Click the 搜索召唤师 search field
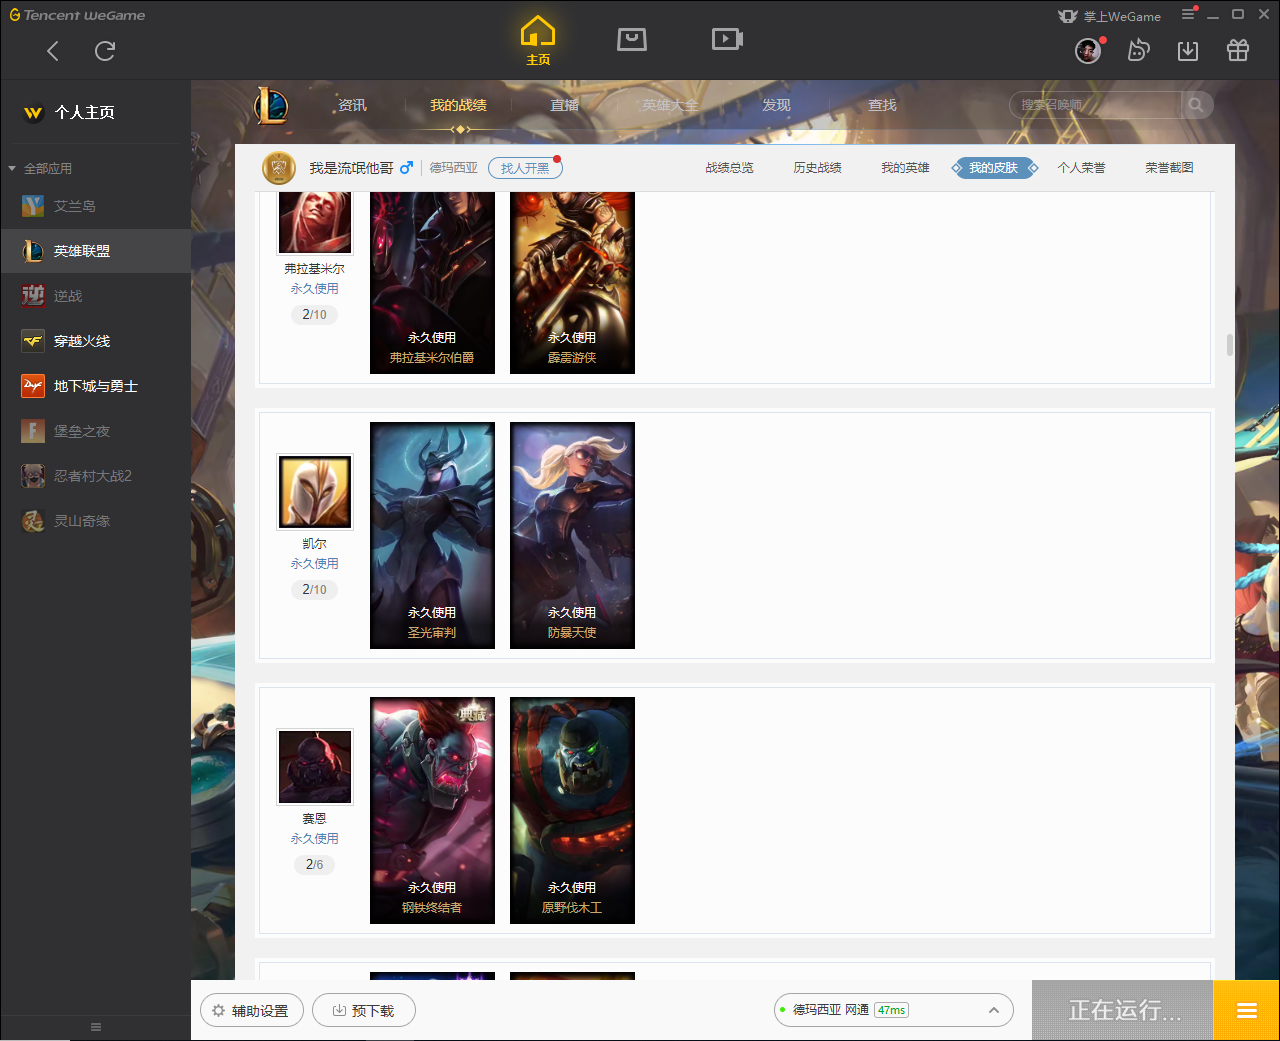The width and height of the screenshot is (1280, 1041). [1096, 105]
